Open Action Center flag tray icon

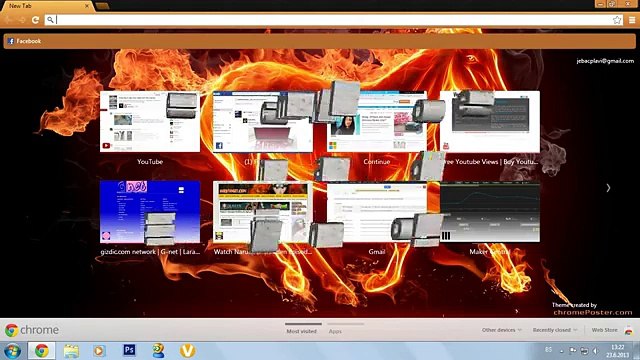click(573, 351)
